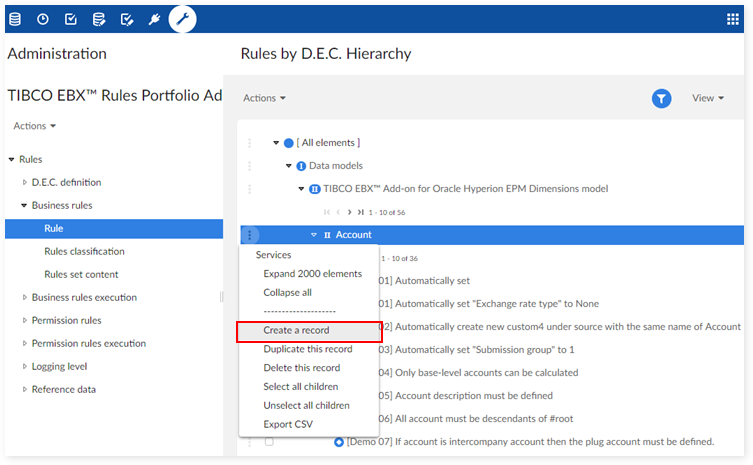Image resolution: width=753 pixels, height=465 pixels.
Task: Click the II icon in the Account row
Action: [x=327, y=235]
